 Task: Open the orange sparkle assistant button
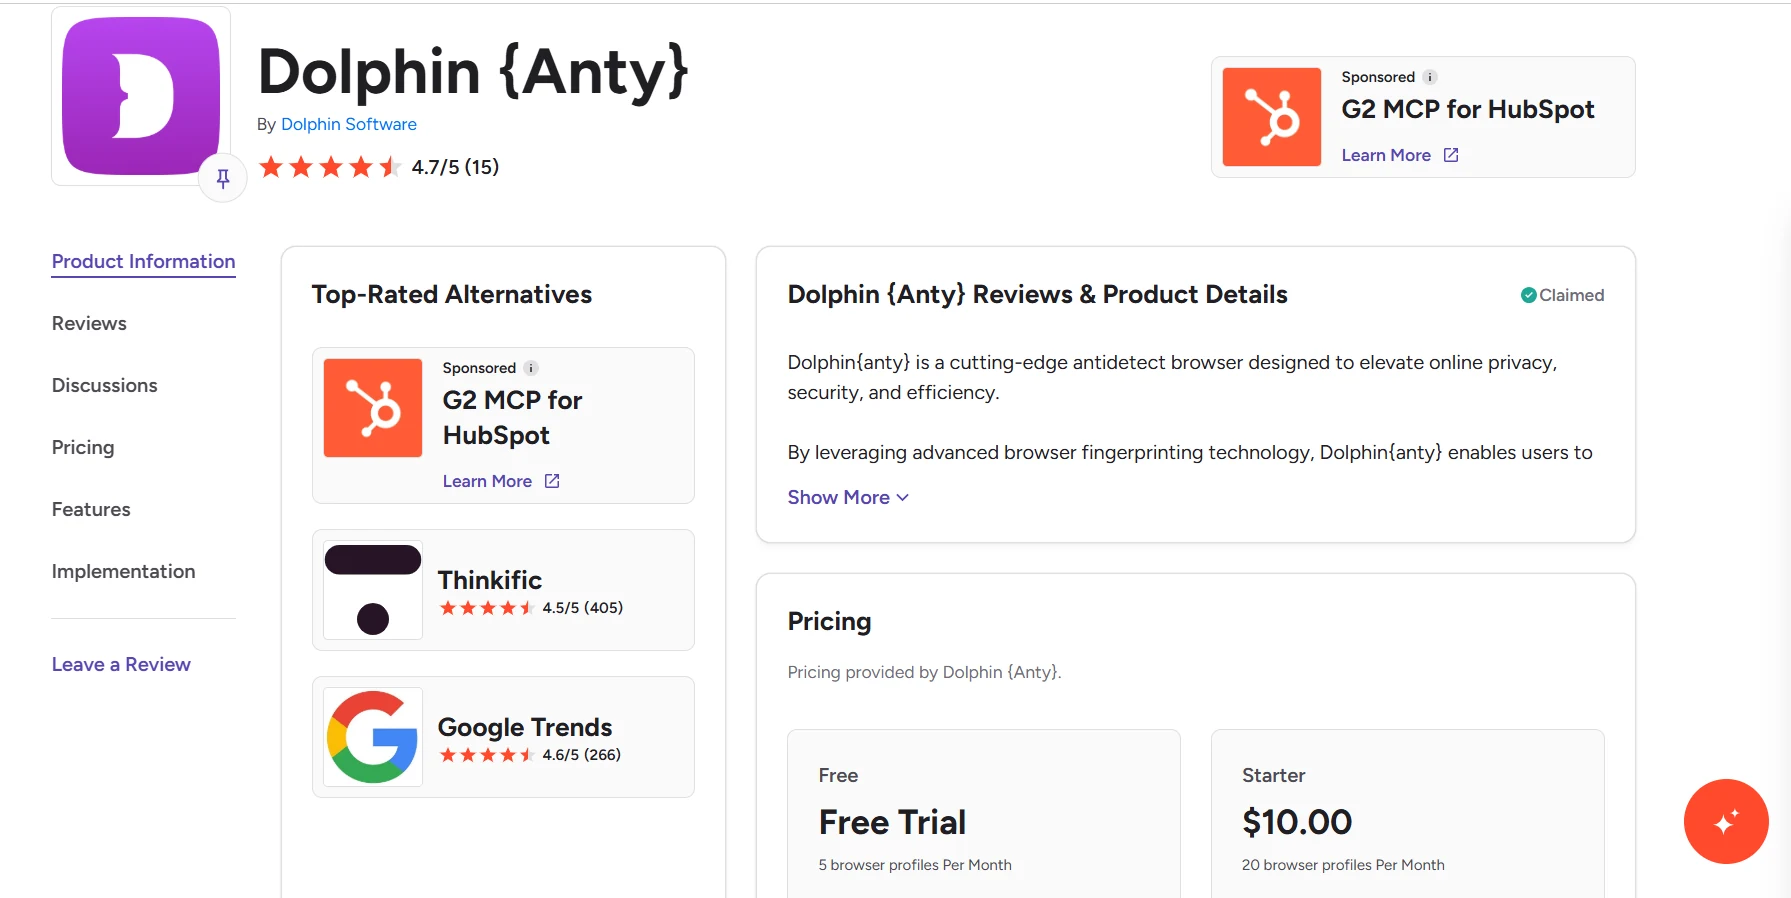(x=1726, y=821)
